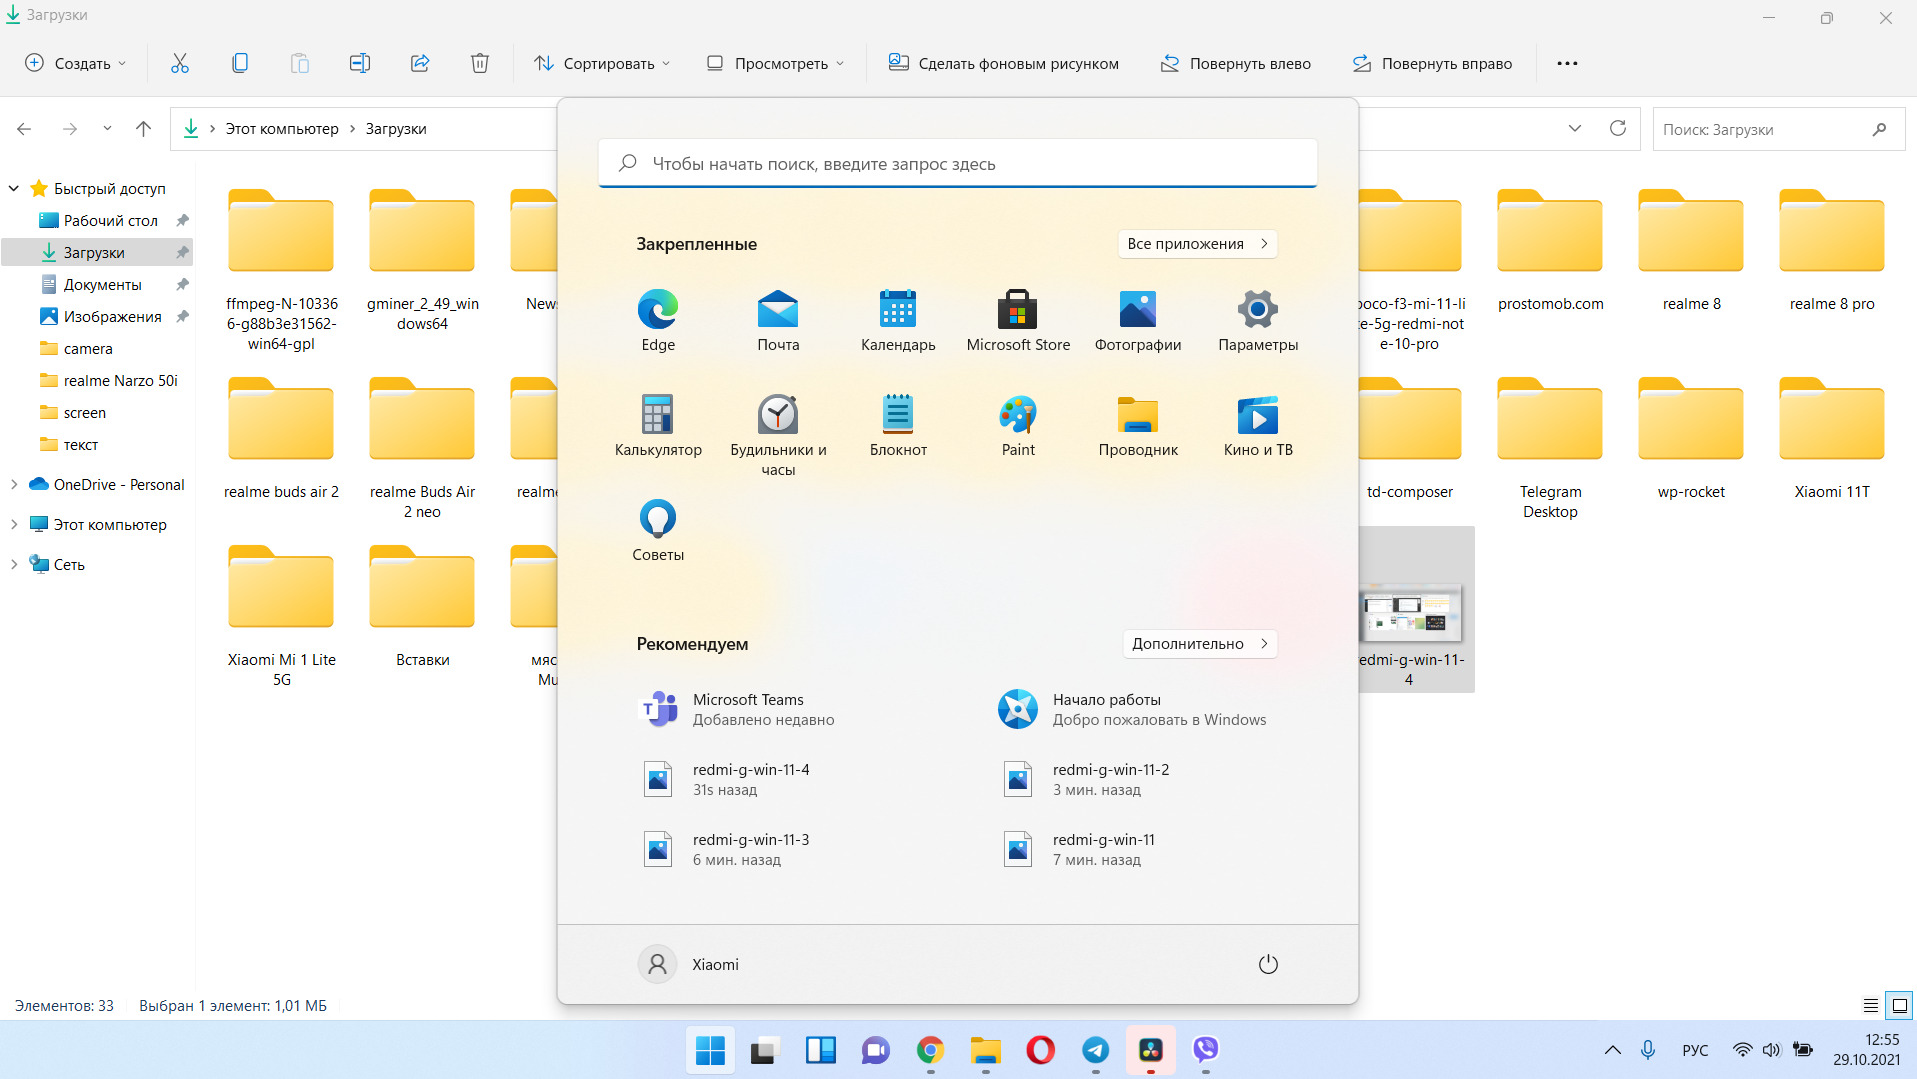
Task: Select the prostomob.com folder
Action: 1550,250
